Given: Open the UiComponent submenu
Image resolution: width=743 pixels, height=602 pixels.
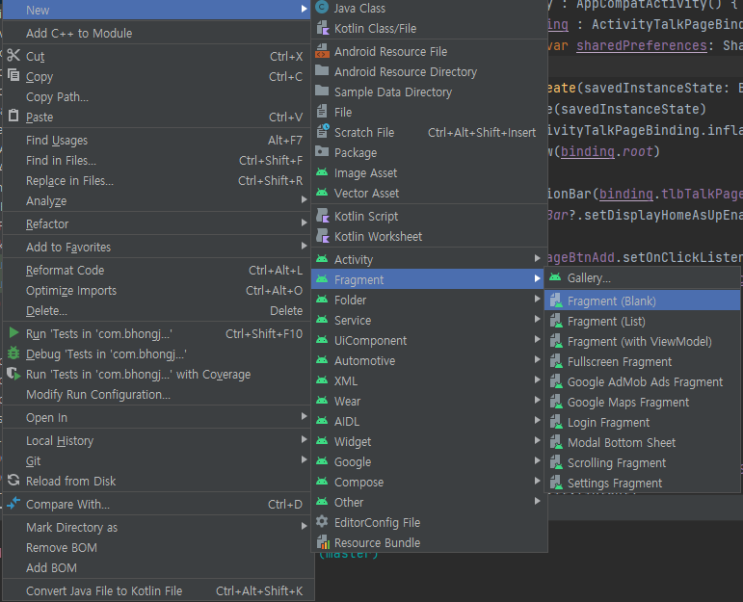Looking at the screenshot, I should (427, 340).
